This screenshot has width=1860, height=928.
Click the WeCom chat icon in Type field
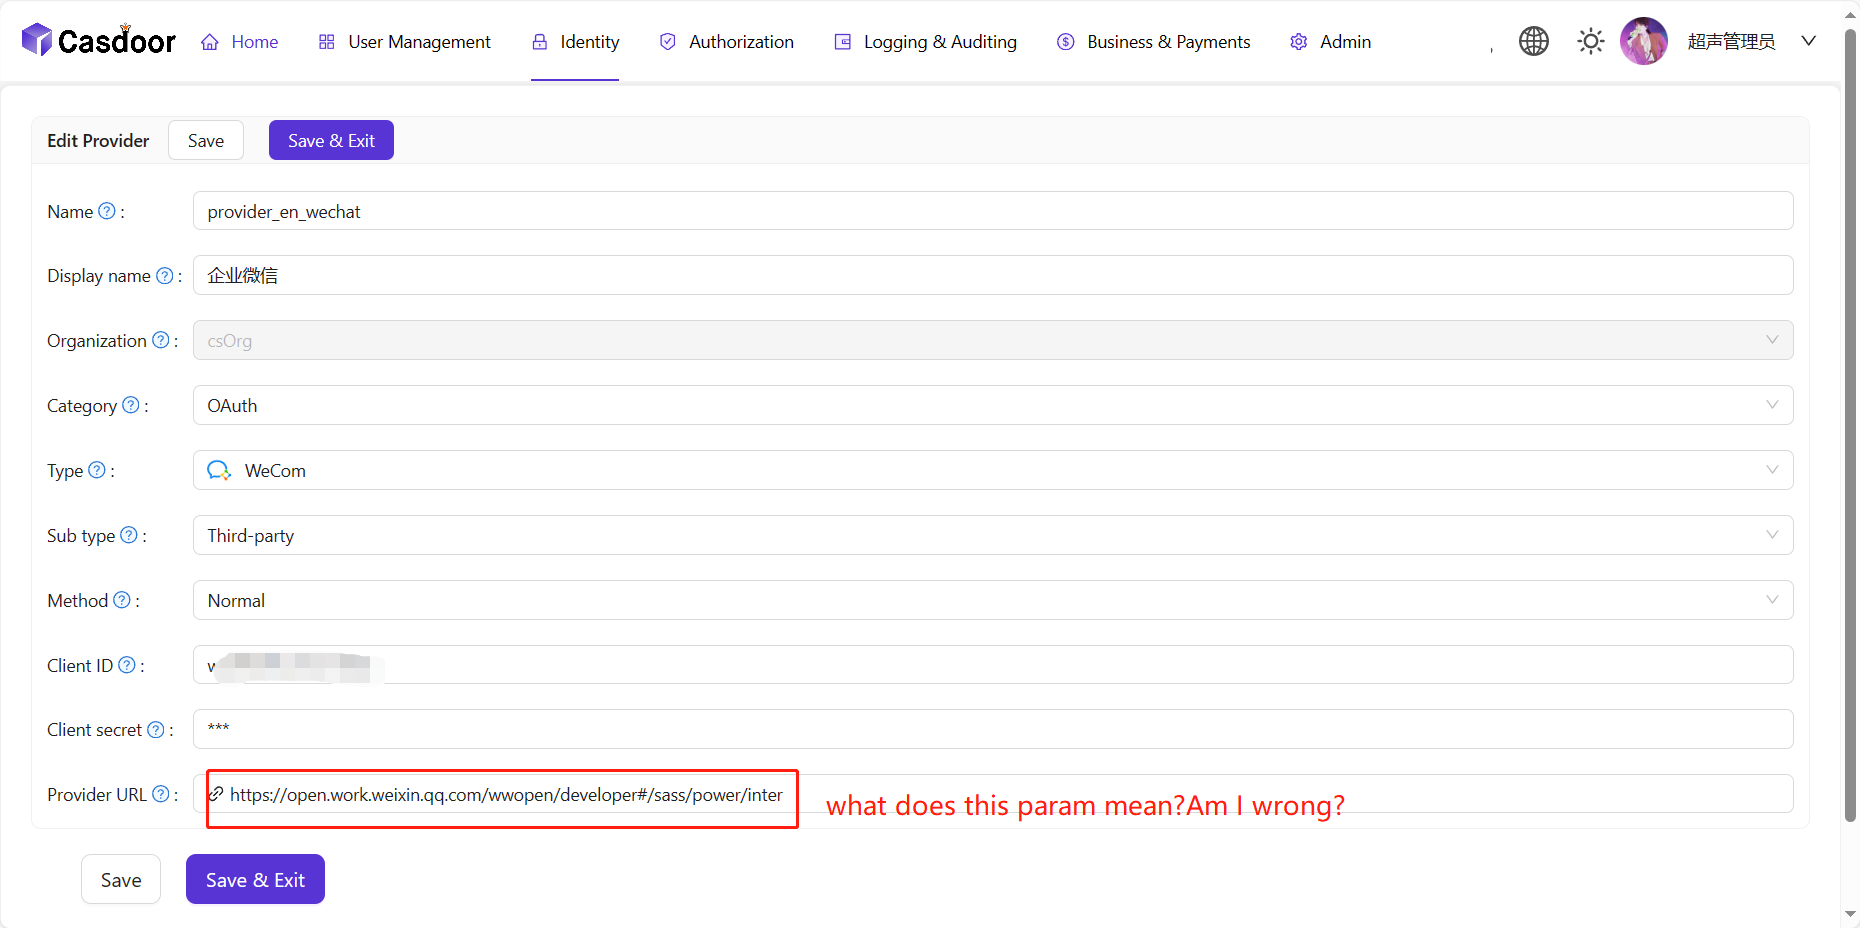[219, 470]
